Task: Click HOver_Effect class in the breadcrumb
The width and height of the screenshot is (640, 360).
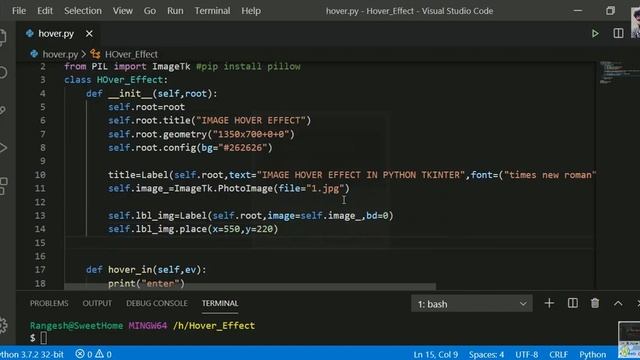Action: 131,54
